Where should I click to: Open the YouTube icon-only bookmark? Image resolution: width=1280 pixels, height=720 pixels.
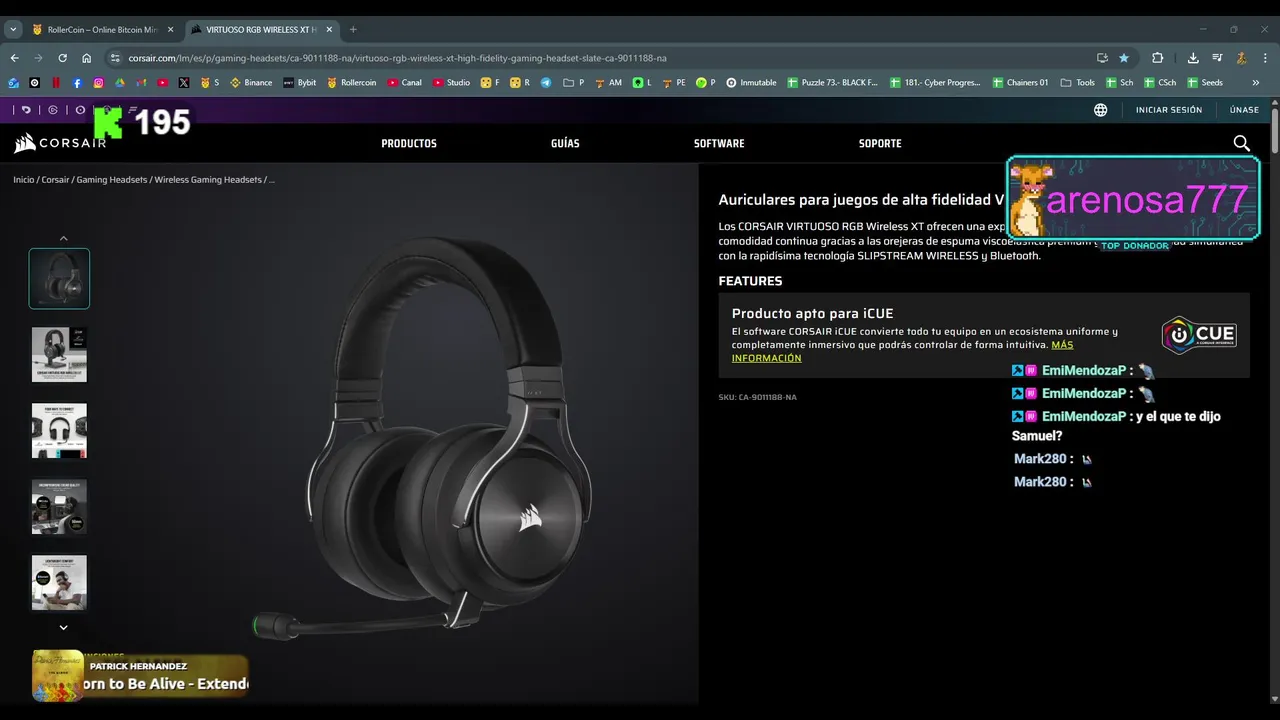pos(163,83)
